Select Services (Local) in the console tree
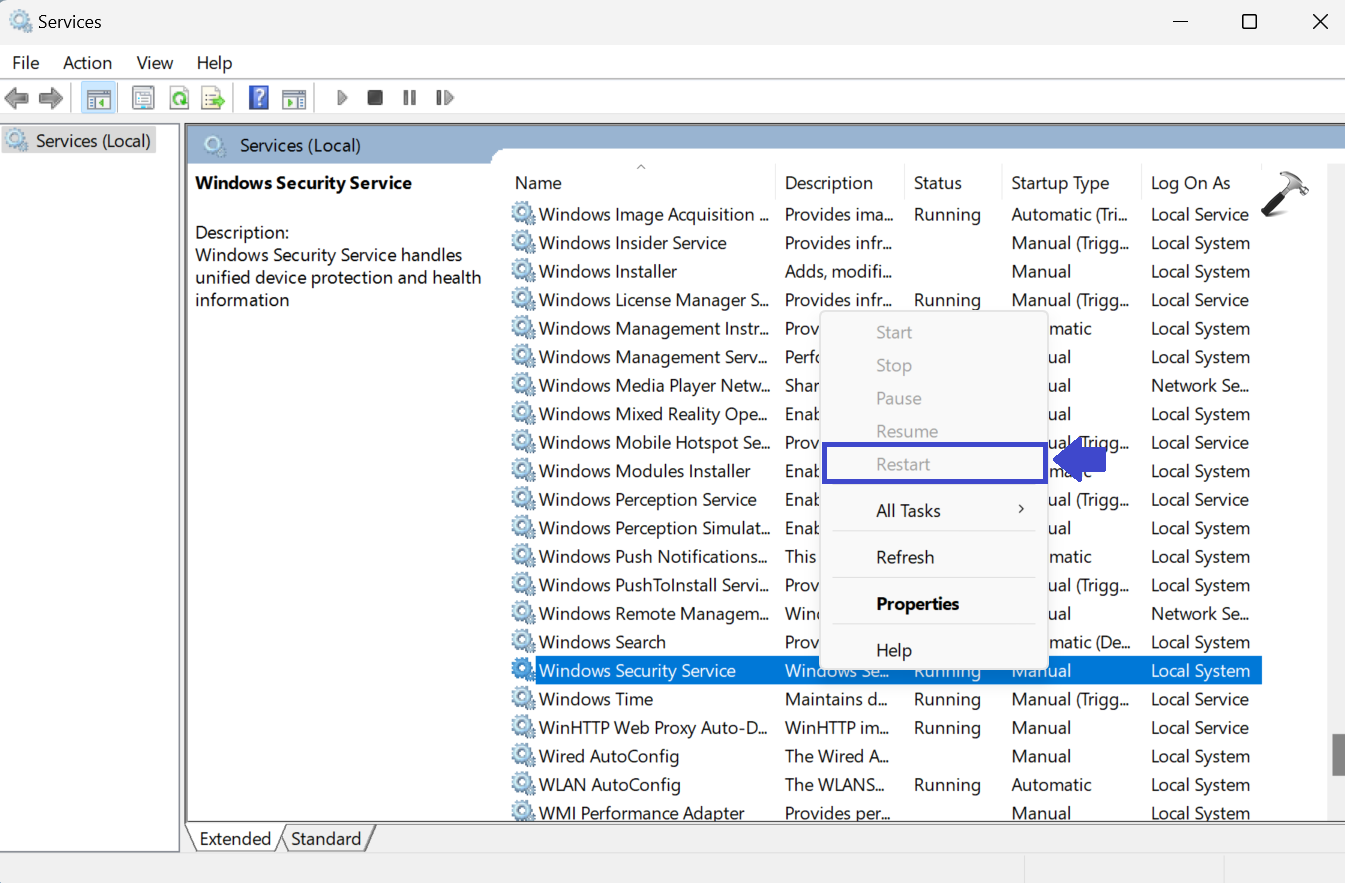The image size is (1345, 883). [x=93, y=141]
